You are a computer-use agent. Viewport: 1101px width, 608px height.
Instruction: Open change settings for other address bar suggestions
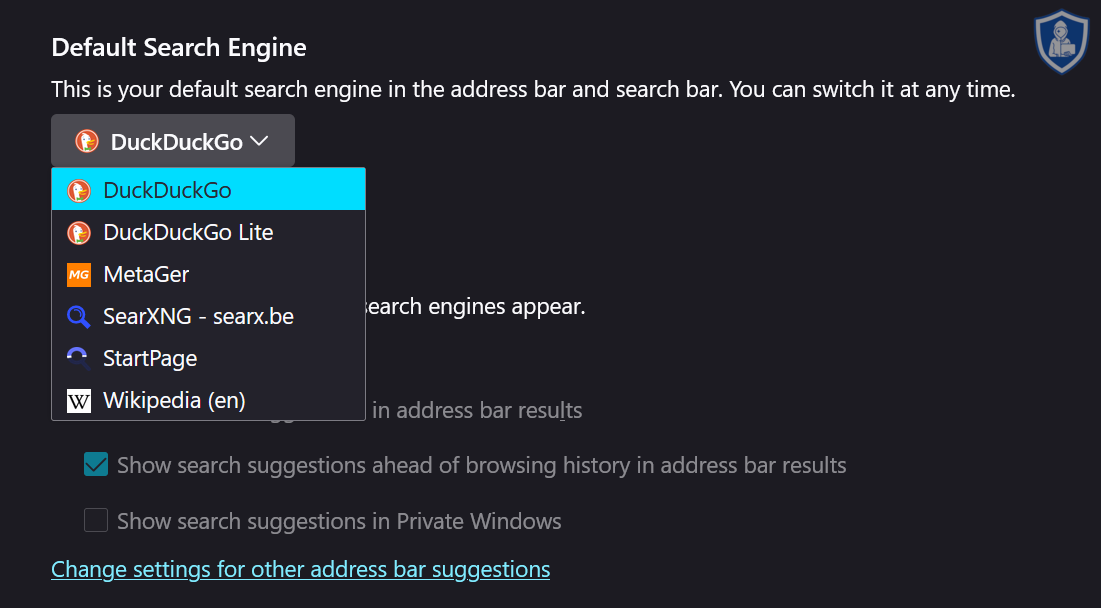pyautogui.click(x=300, y=568)
